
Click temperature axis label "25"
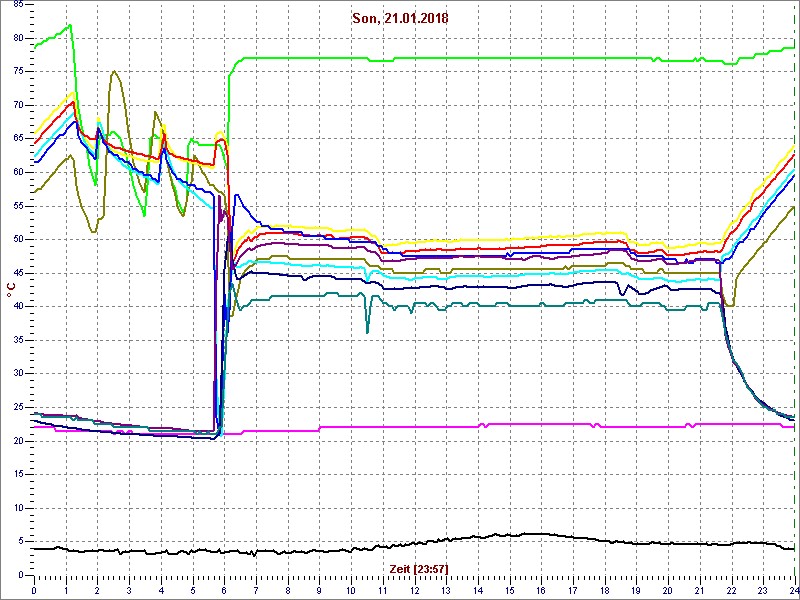17,408
